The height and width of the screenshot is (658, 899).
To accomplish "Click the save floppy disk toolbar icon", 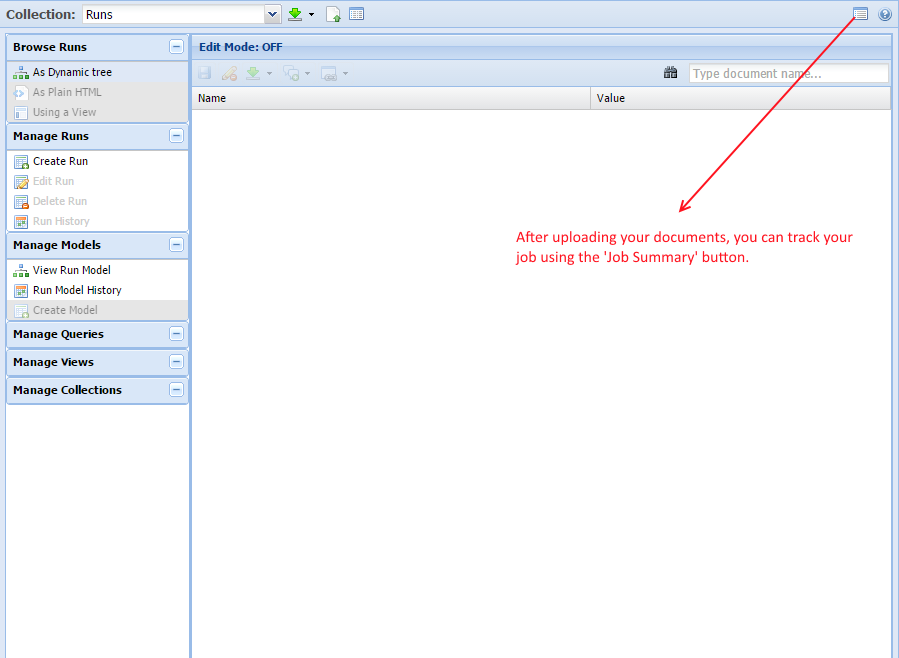I will point(205,73).
